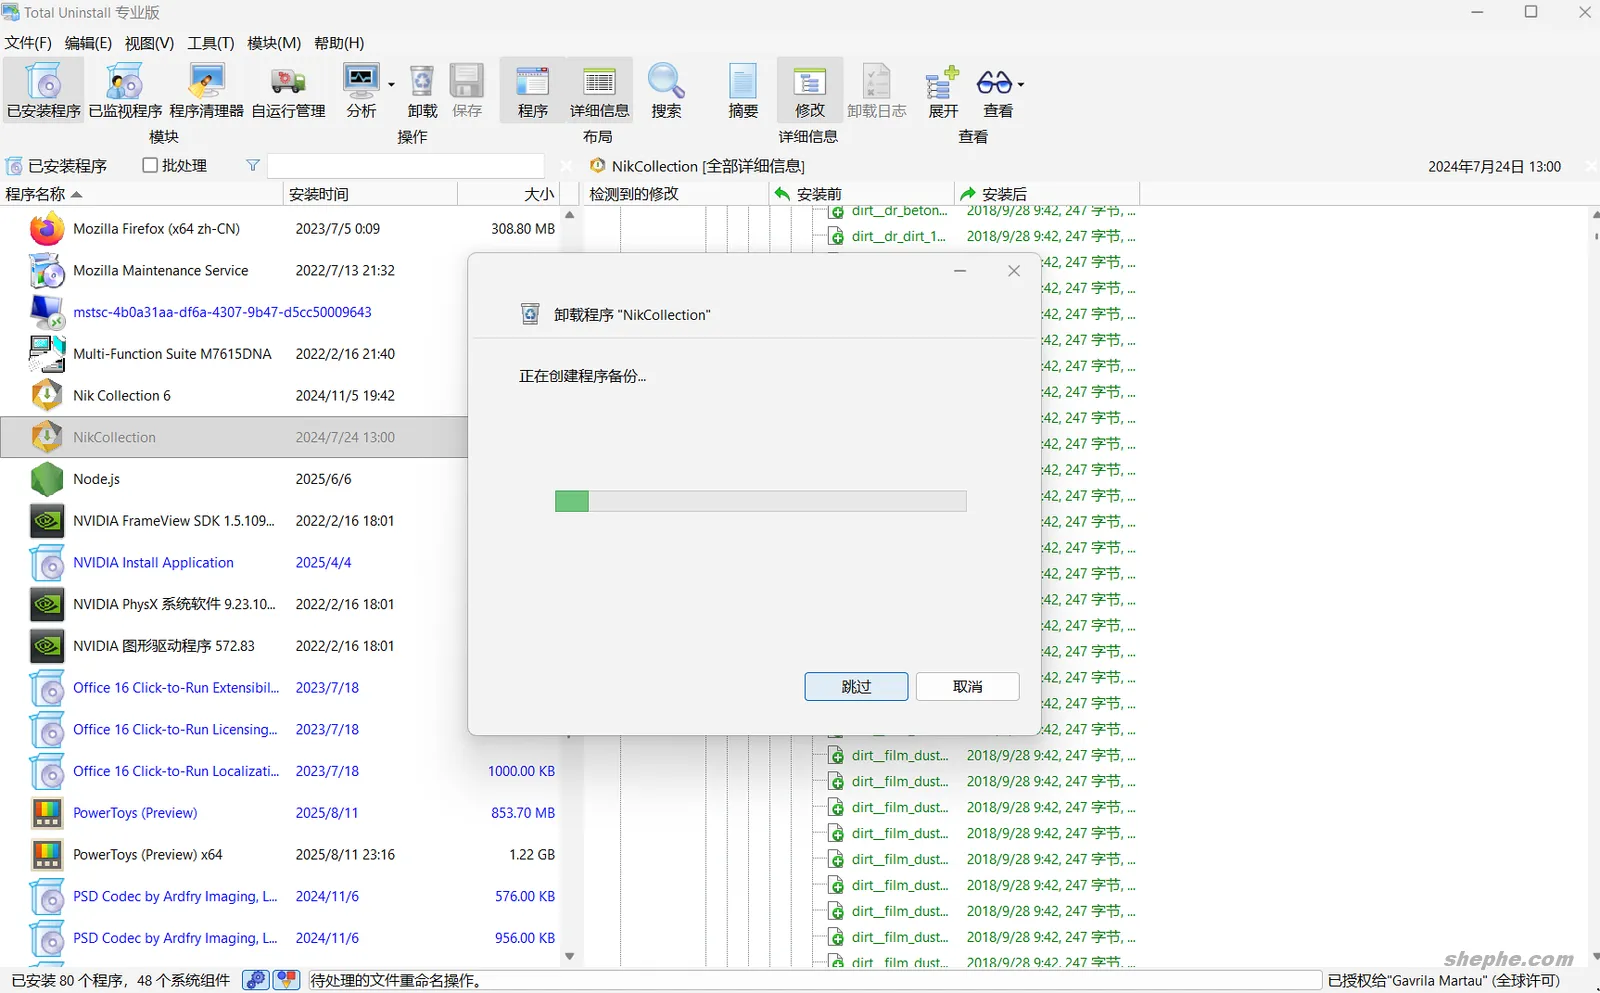Open the 工具(T) menu

[210, 43]
